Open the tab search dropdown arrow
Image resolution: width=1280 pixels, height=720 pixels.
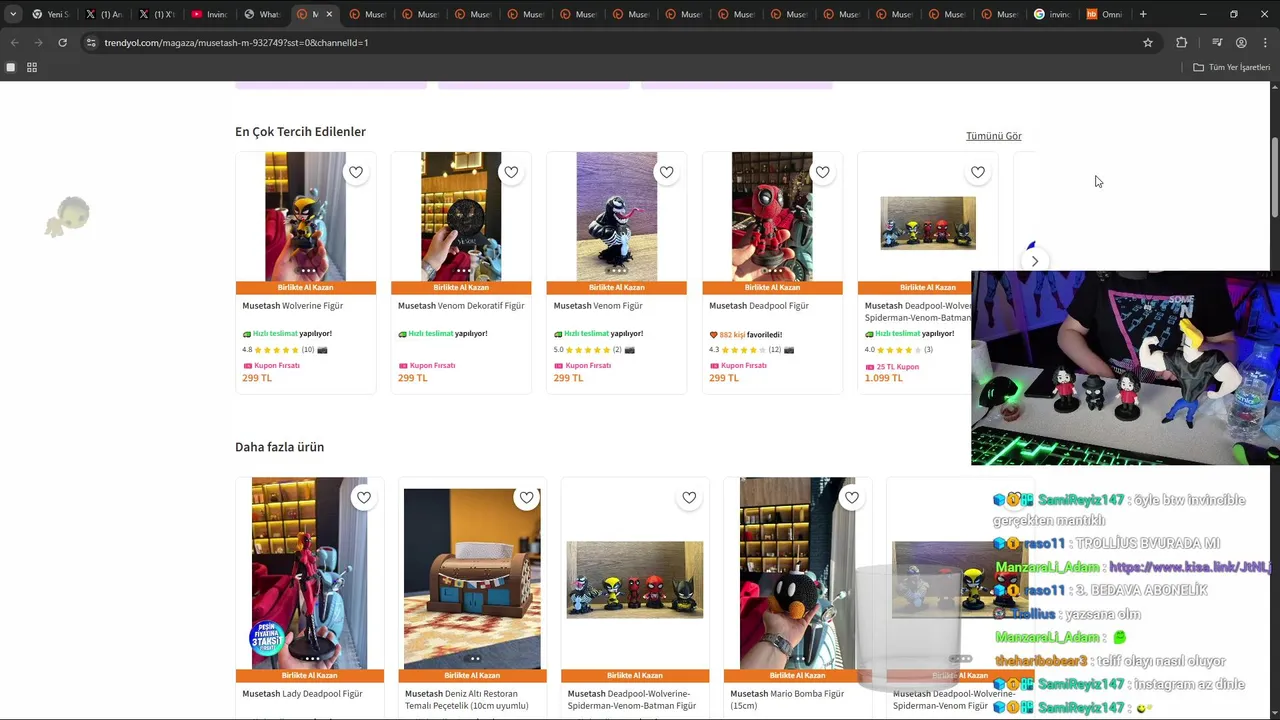(x=13, y=14)
